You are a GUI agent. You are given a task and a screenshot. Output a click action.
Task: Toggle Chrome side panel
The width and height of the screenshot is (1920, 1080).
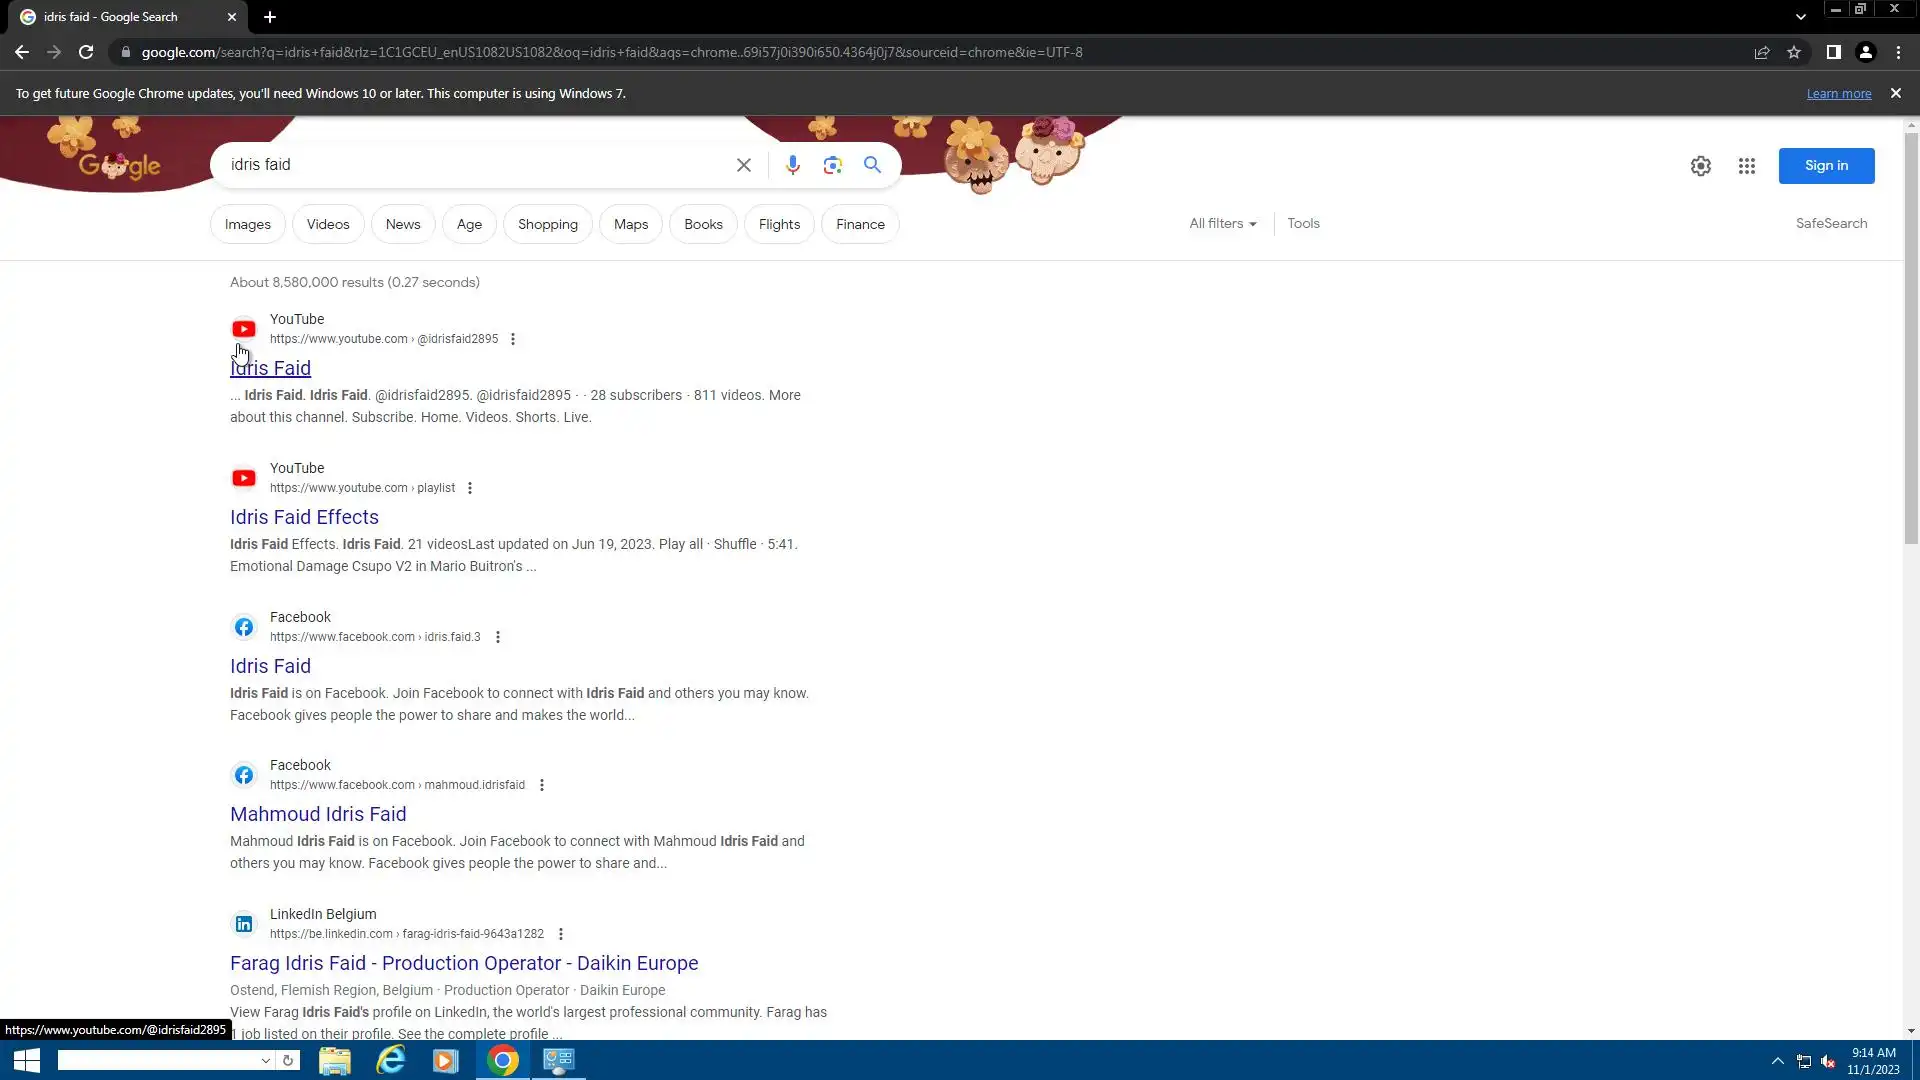[x=1833, y=52]
